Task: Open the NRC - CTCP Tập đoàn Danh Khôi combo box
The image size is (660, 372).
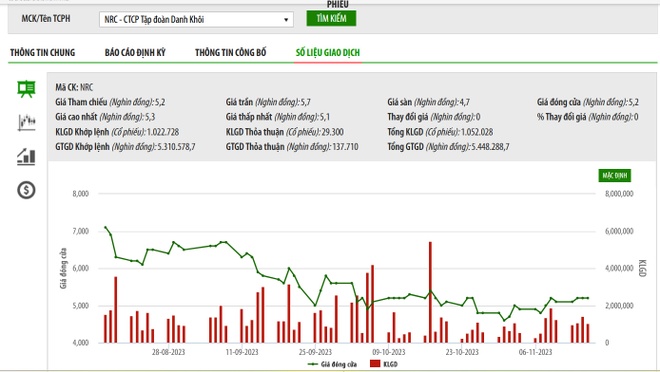Action: [196, 20]
